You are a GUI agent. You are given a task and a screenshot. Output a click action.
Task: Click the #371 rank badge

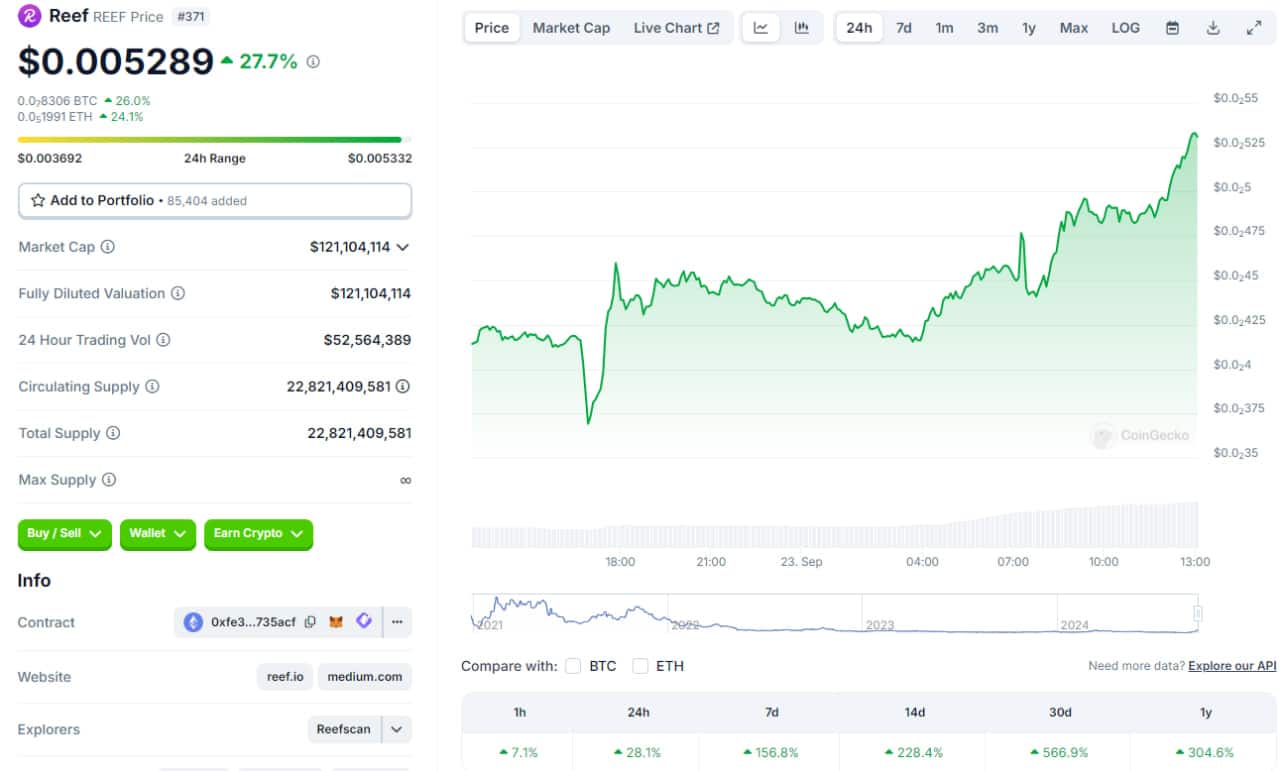click(x=190, y=16)
